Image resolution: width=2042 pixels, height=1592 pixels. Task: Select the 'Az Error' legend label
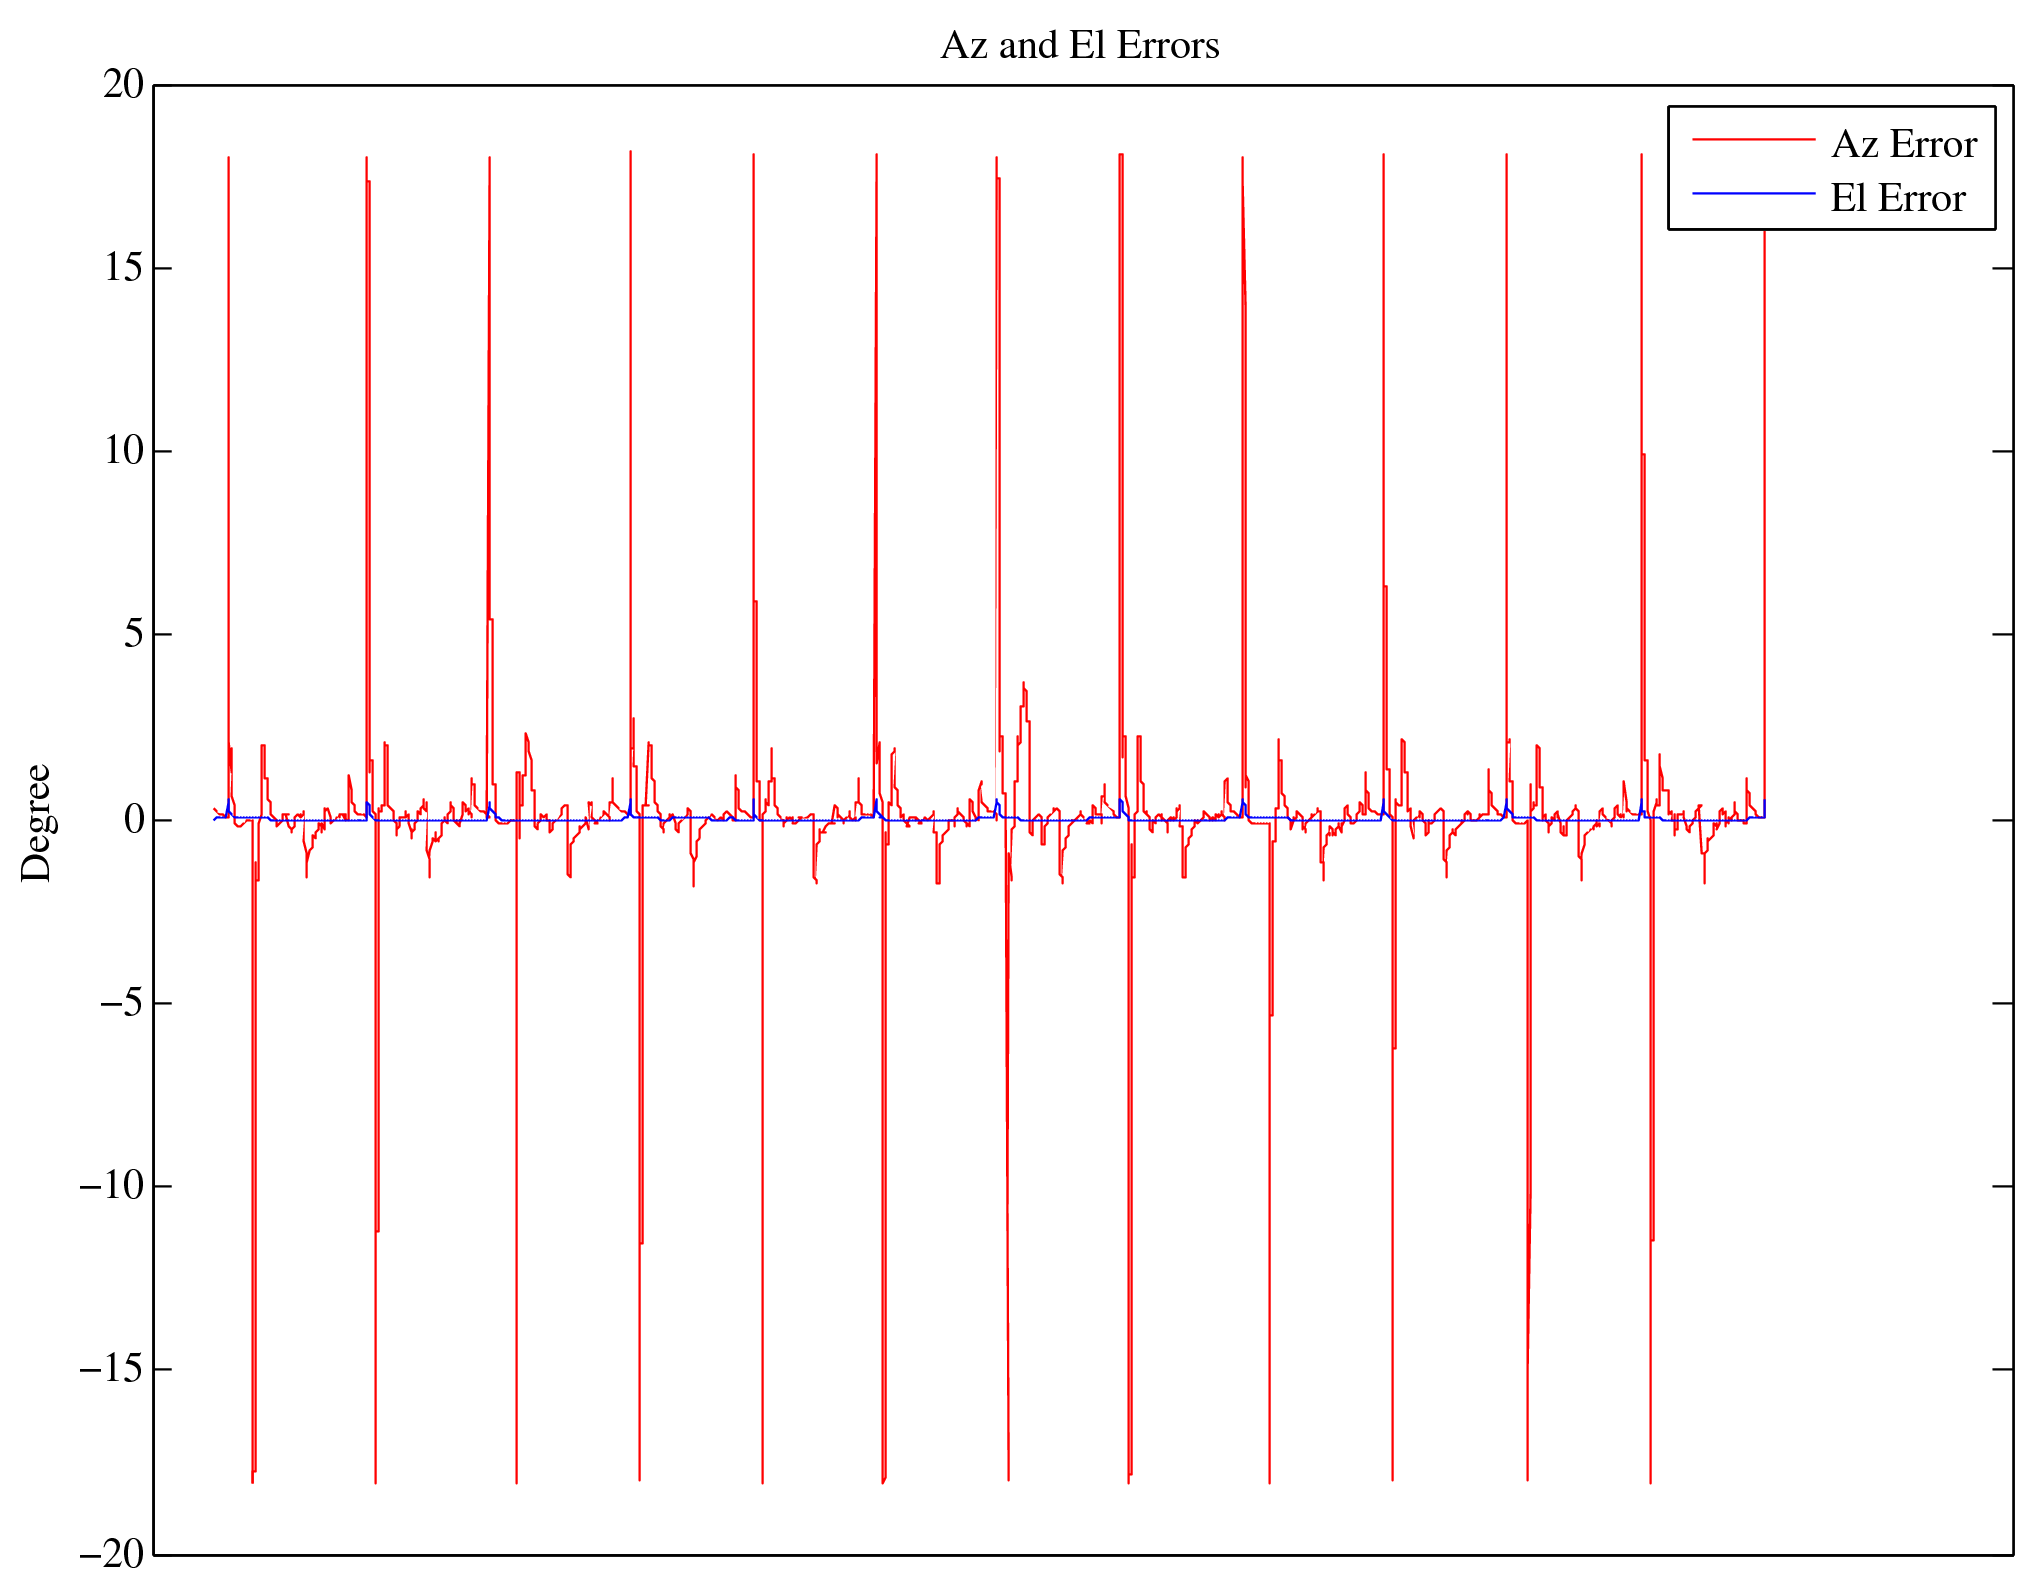click(1903, 145)
